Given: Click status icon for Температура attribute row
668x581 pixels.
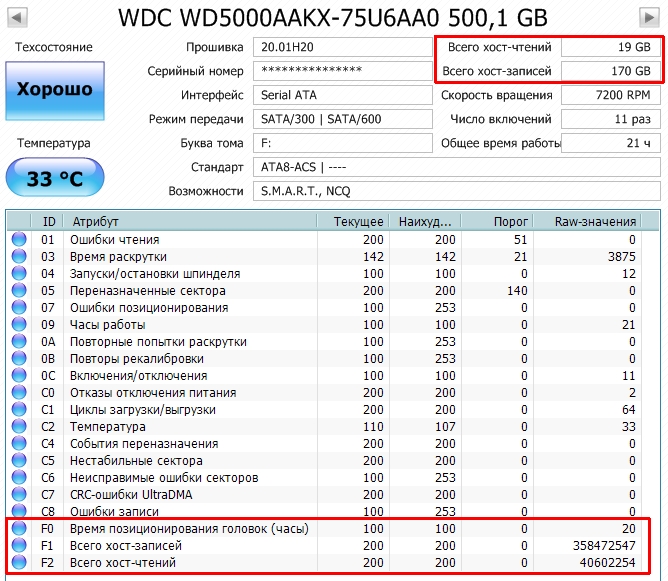Looking at the screenshot, I should pyautogui.click(x=19, y=426).
